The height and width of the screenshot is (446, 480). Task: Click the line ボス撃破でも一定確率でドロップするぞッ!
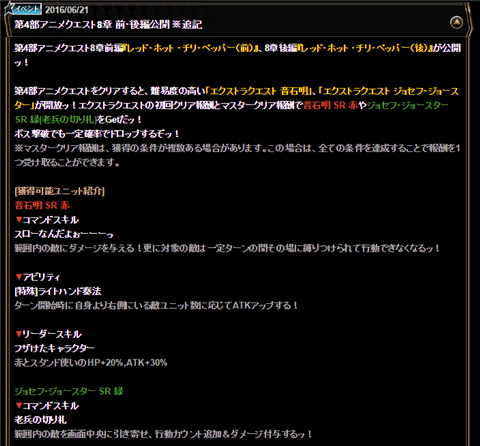pyautogui.click(x=97, y=134)
